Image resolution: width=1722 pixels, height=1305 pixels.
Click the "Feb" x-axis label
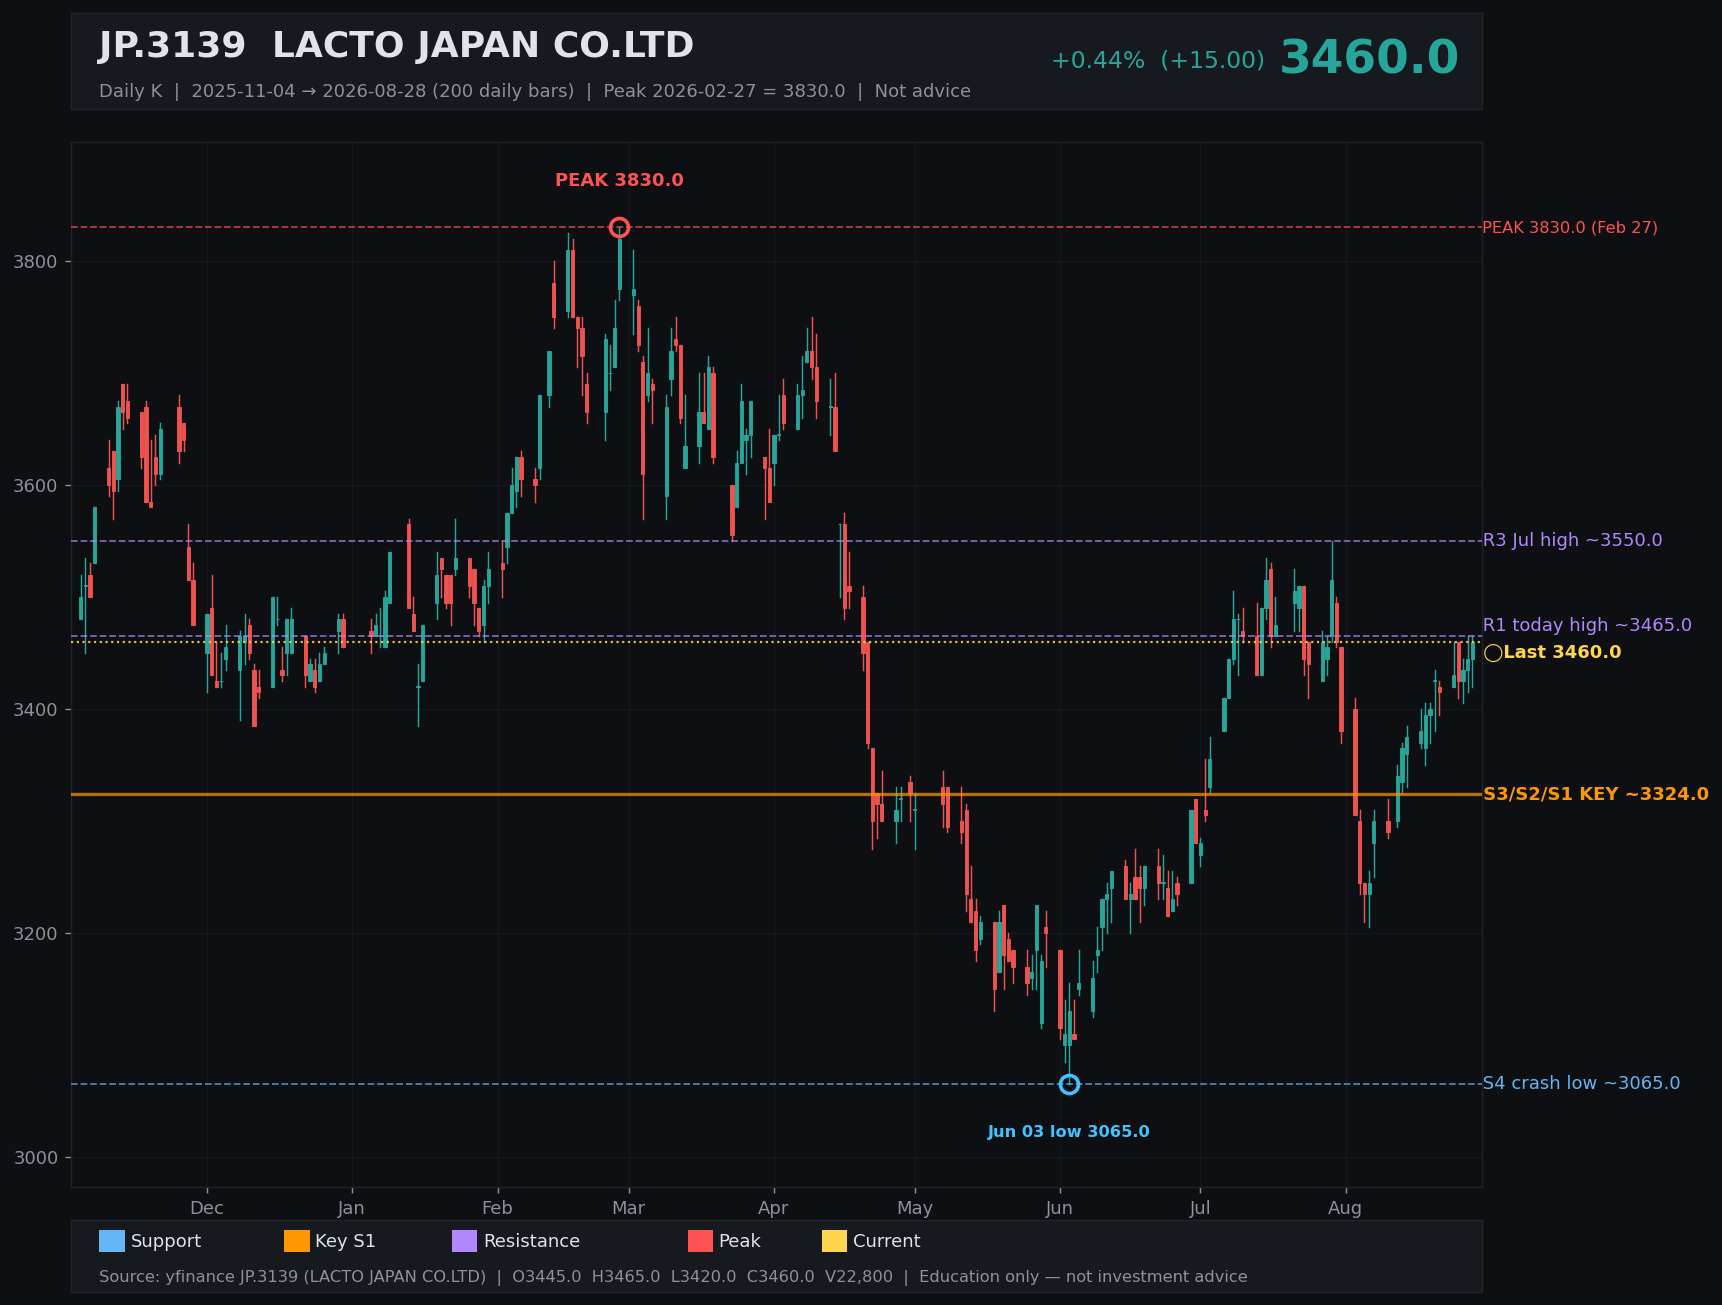(x=497, y=1208)
